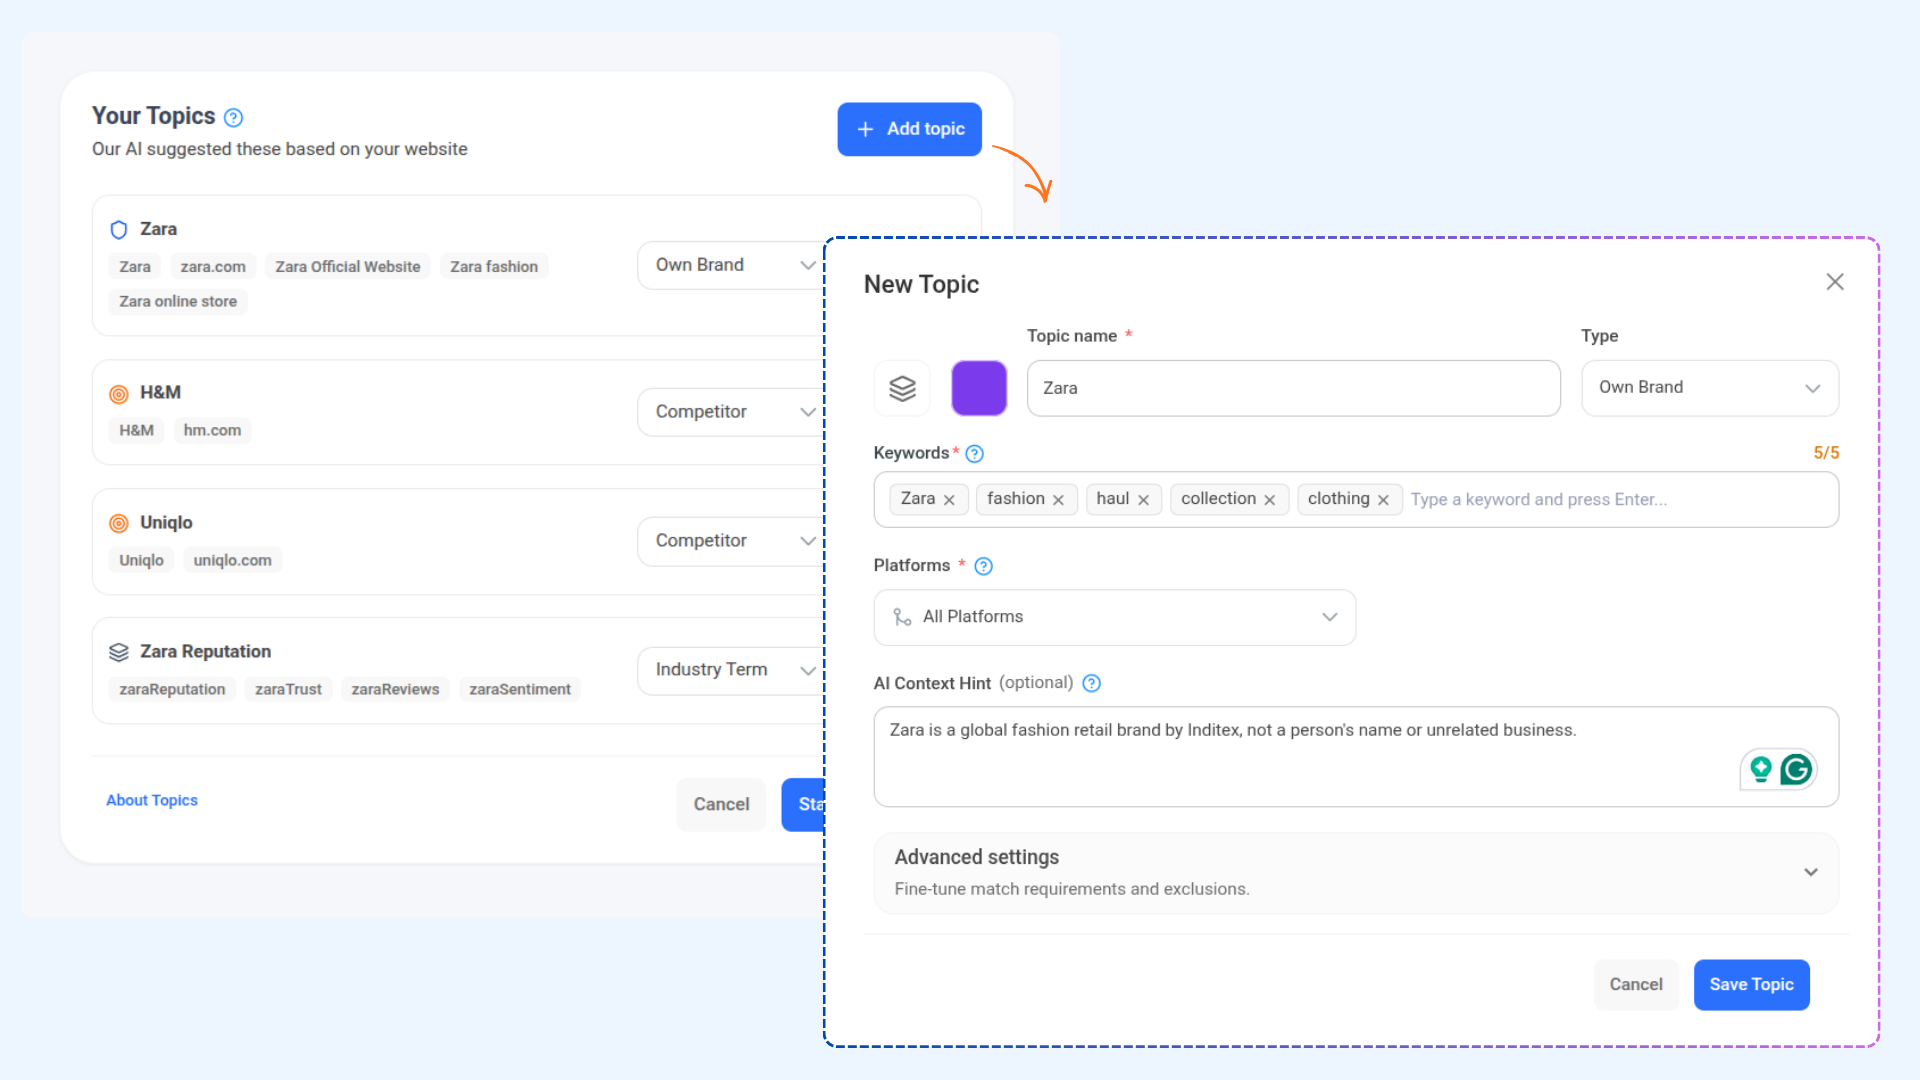The width and height of the screenshot is (1920, 1080).
Task: Click the Zara online store tag
Action: coord(178,301)
